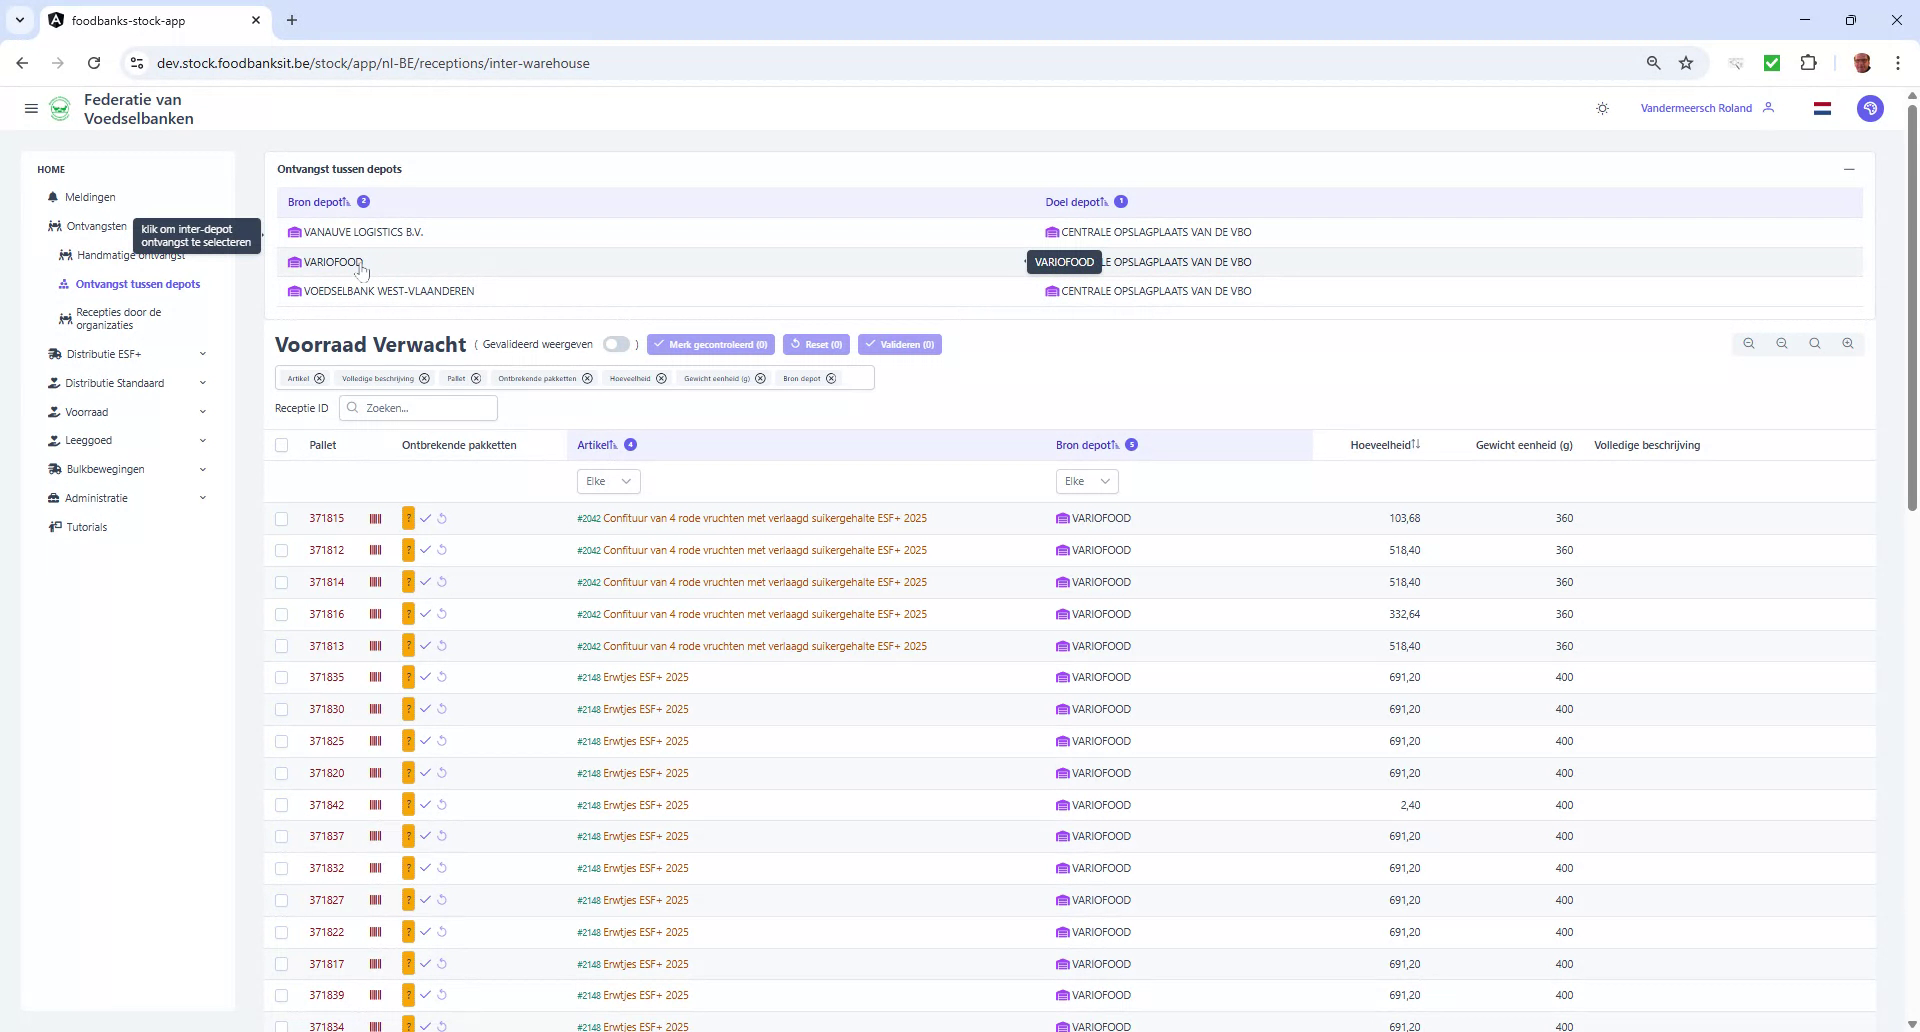Click the checkmark icon for pallet 371812
This screenshot has width=1920, height=1032.
[426, 550]
